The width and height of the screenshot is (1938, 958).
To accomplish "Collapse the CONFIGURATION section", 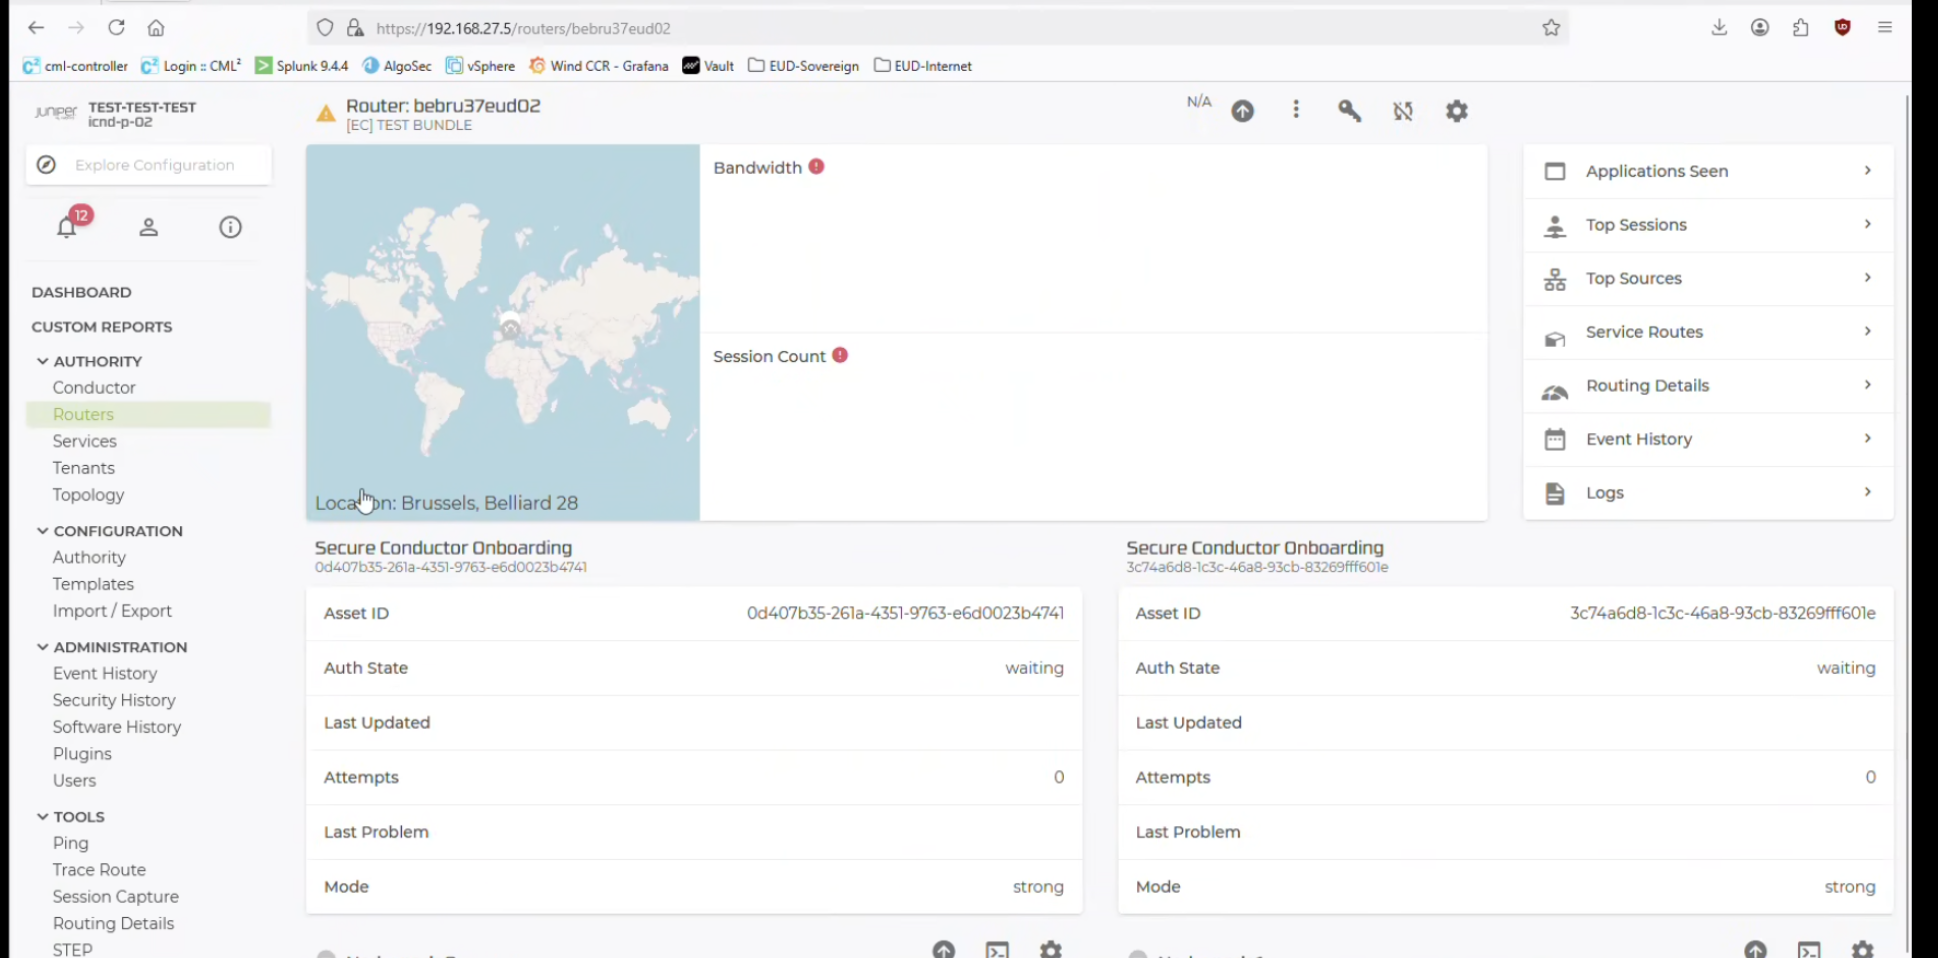I will [42, 531].
